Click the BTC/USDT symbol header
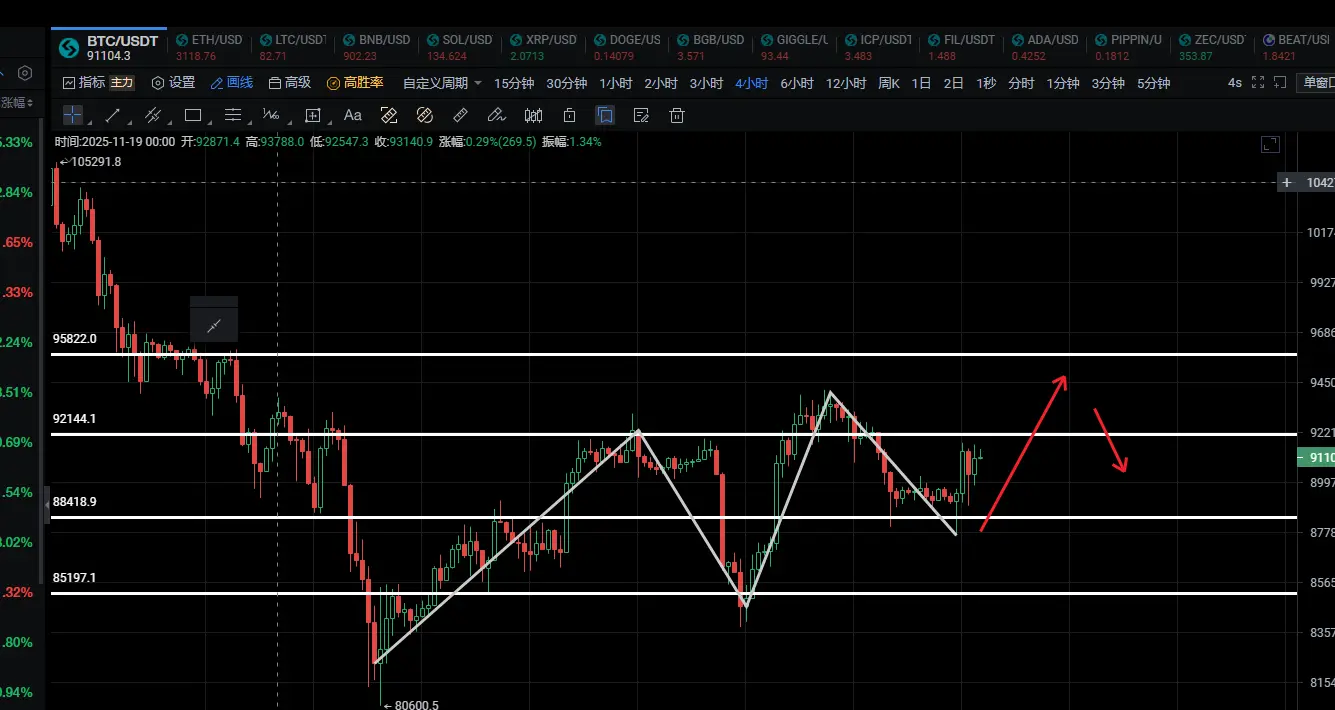The height and width of the screenshot is (710, 1335). (x=108, y=47)
